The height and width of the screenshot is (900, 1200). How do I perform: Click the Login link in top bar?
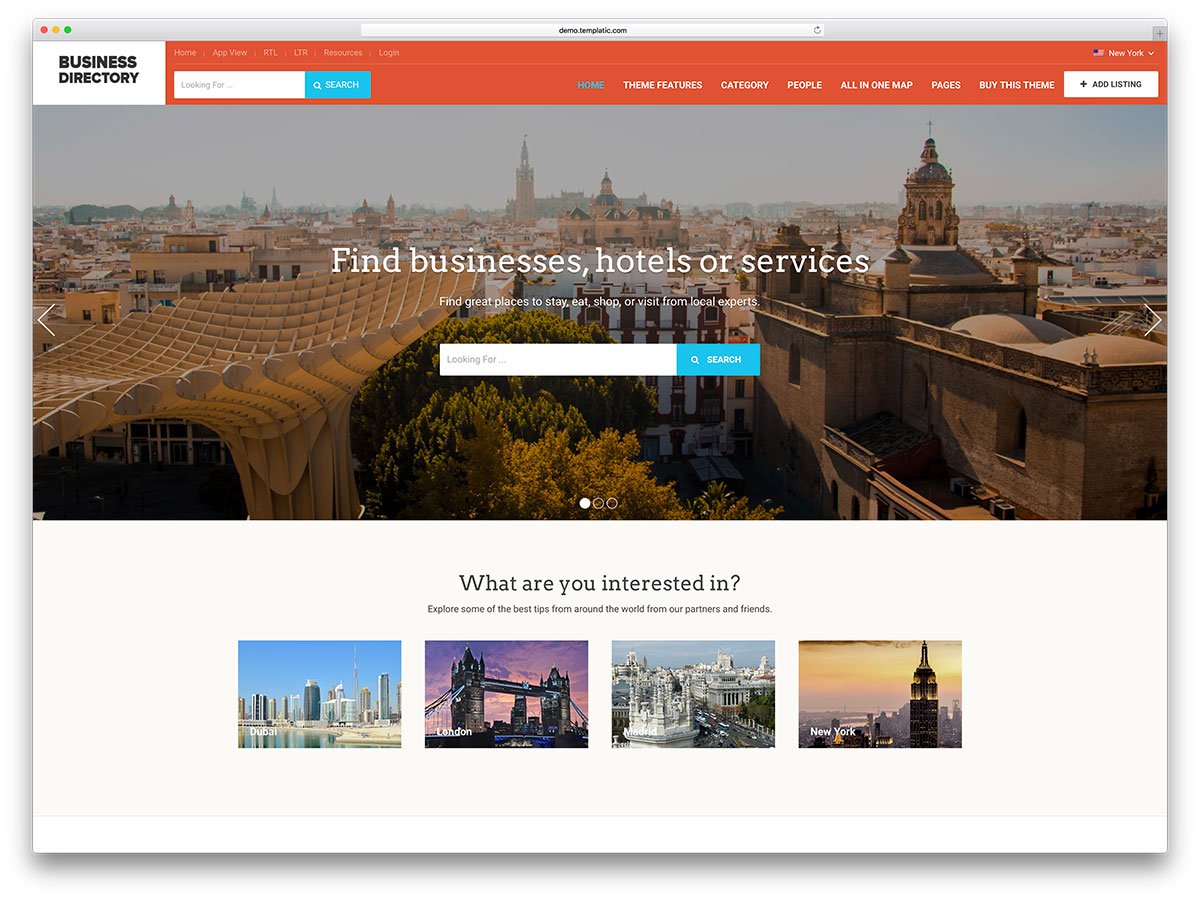[x=389, y=53]
